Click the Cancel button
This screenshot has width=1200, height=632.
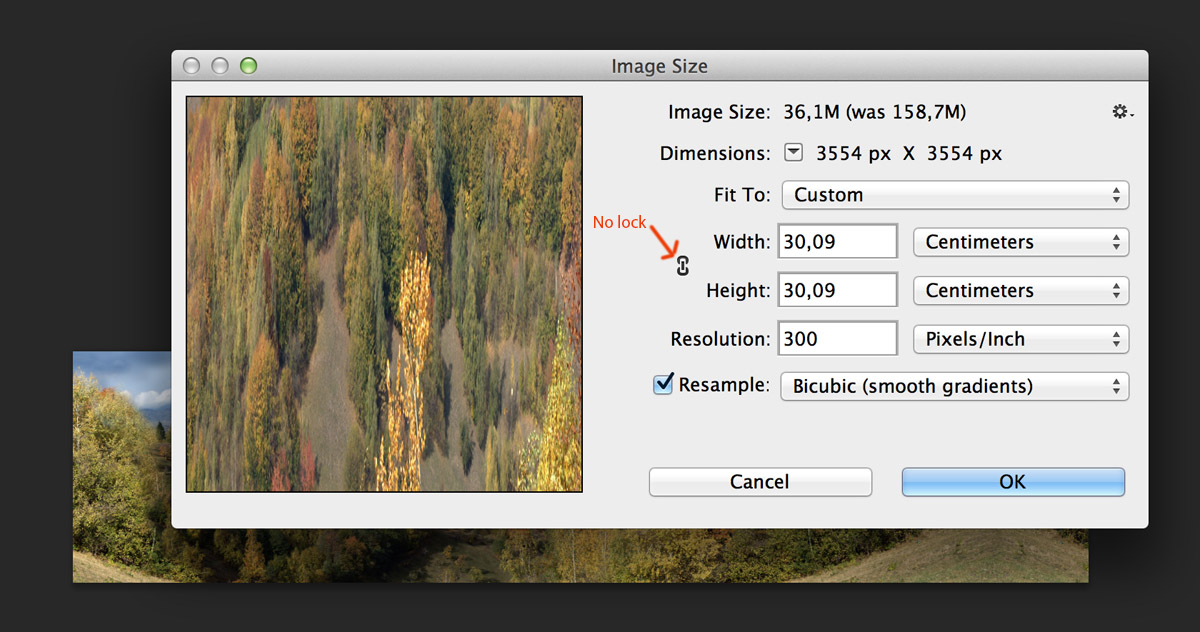coord(760,482)
